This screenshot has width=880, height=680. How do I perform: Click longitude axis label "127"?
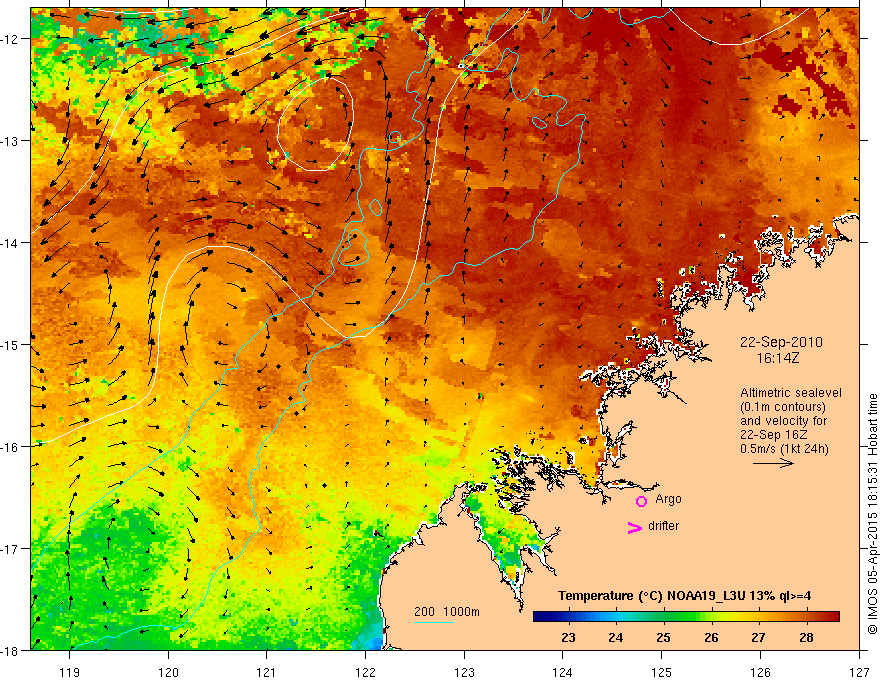pos(859,672)
